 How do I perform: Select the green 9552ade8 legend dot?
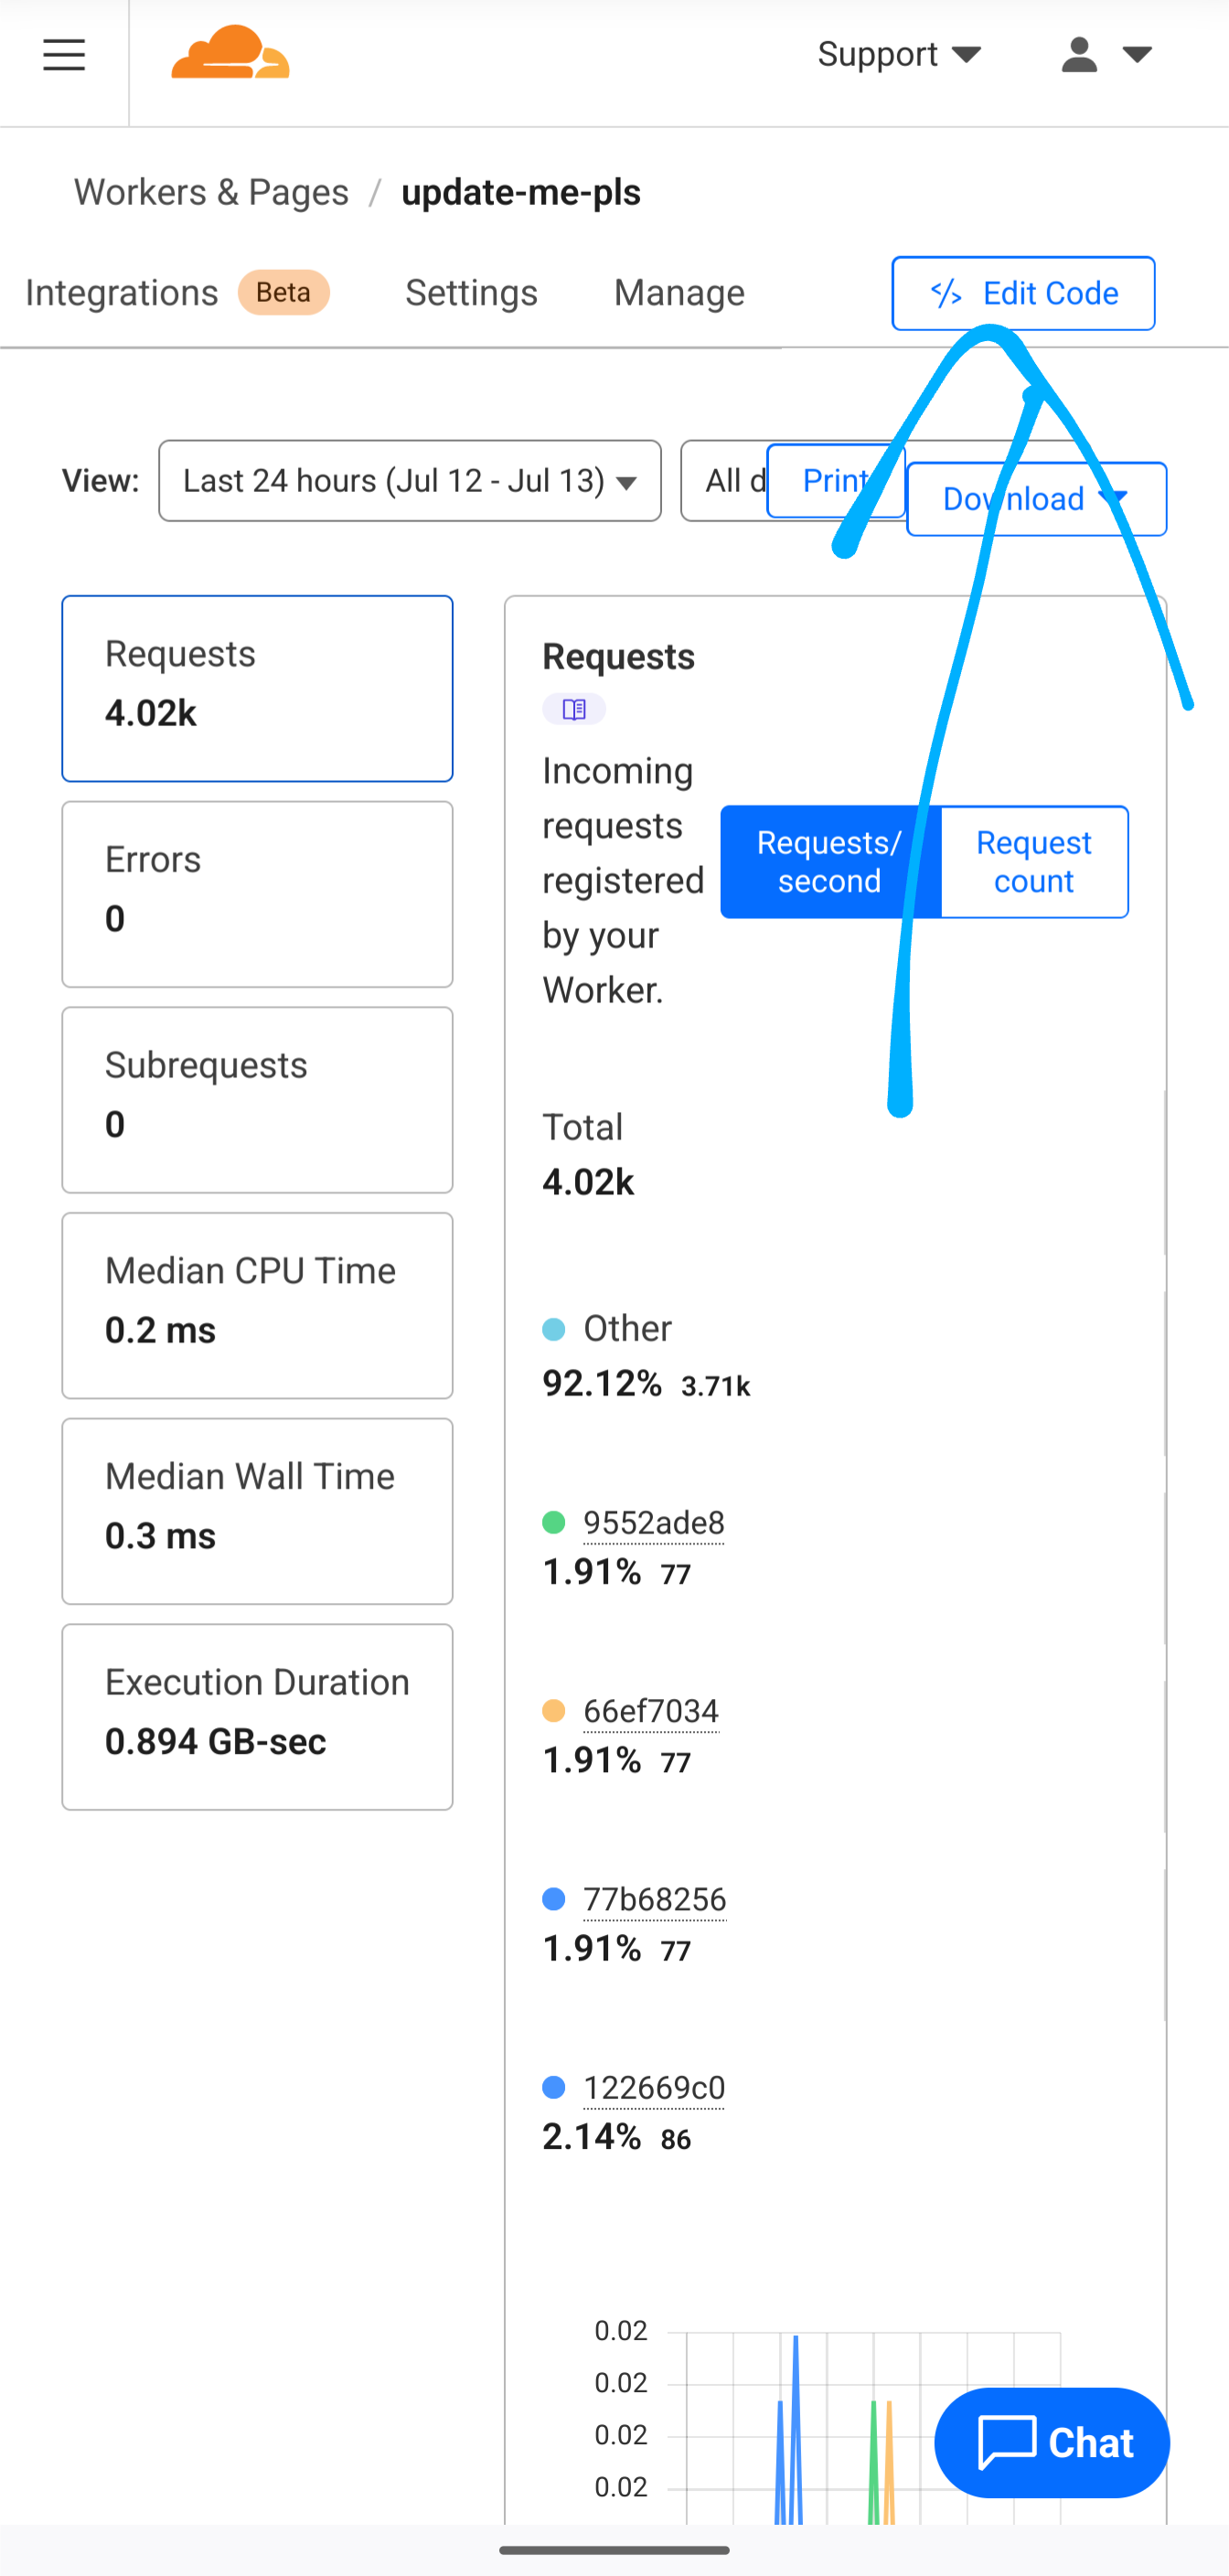tap(553, 1523)
